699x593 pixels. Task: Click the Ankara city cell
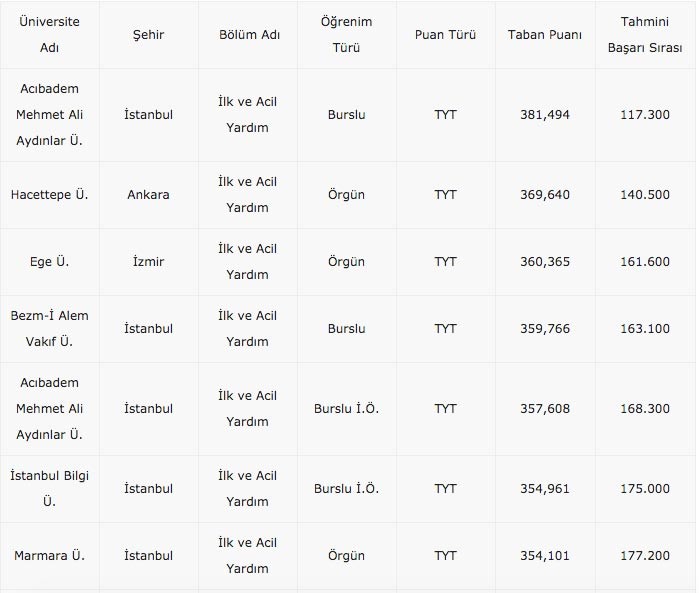coord(148,195)
